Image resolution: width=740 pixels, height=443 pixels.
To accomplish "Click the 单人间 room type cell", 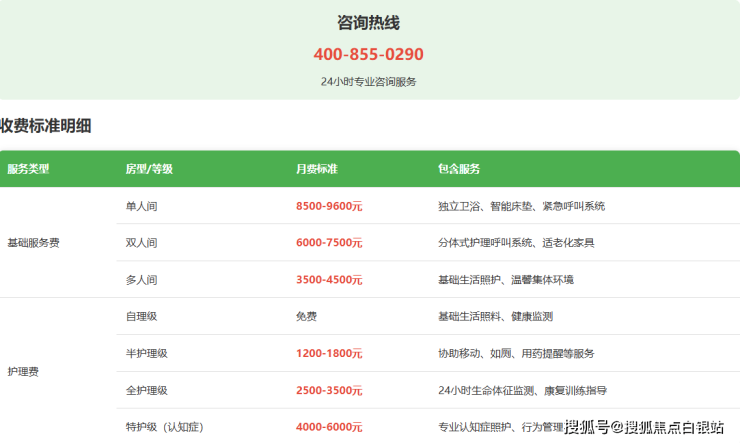I will pos(141,206).
